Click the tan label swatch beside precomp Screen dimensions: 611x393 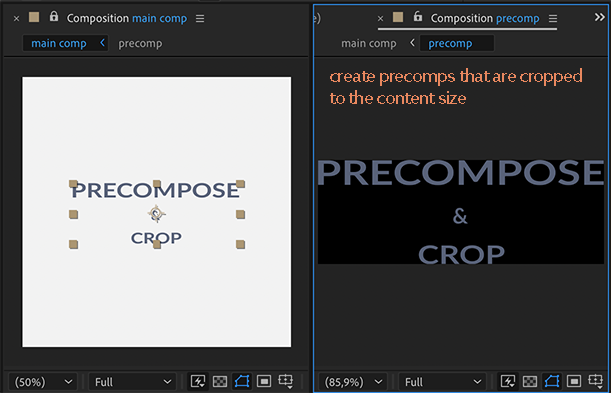(x=398, y=17)
